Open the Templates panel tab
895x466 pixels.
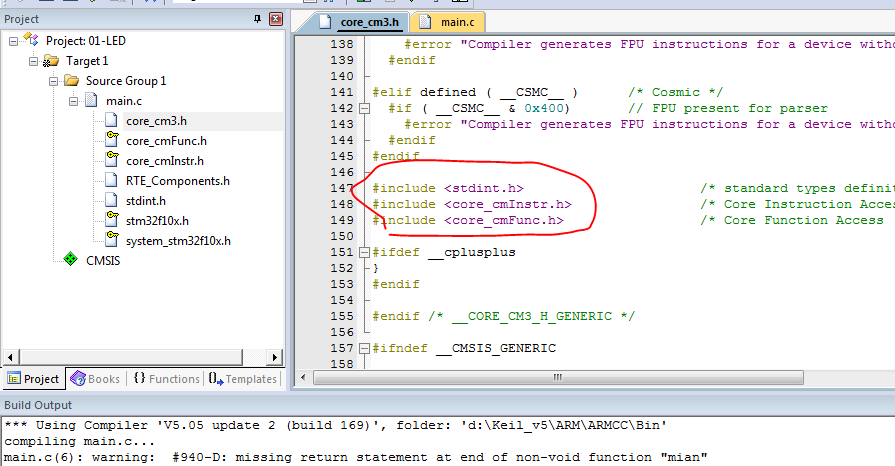point(242,379)
